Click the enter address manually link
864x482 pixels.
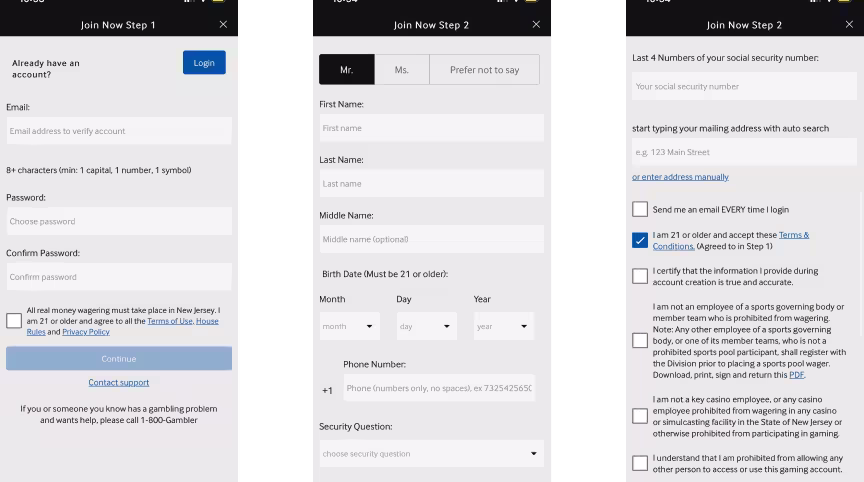point(680,177)
